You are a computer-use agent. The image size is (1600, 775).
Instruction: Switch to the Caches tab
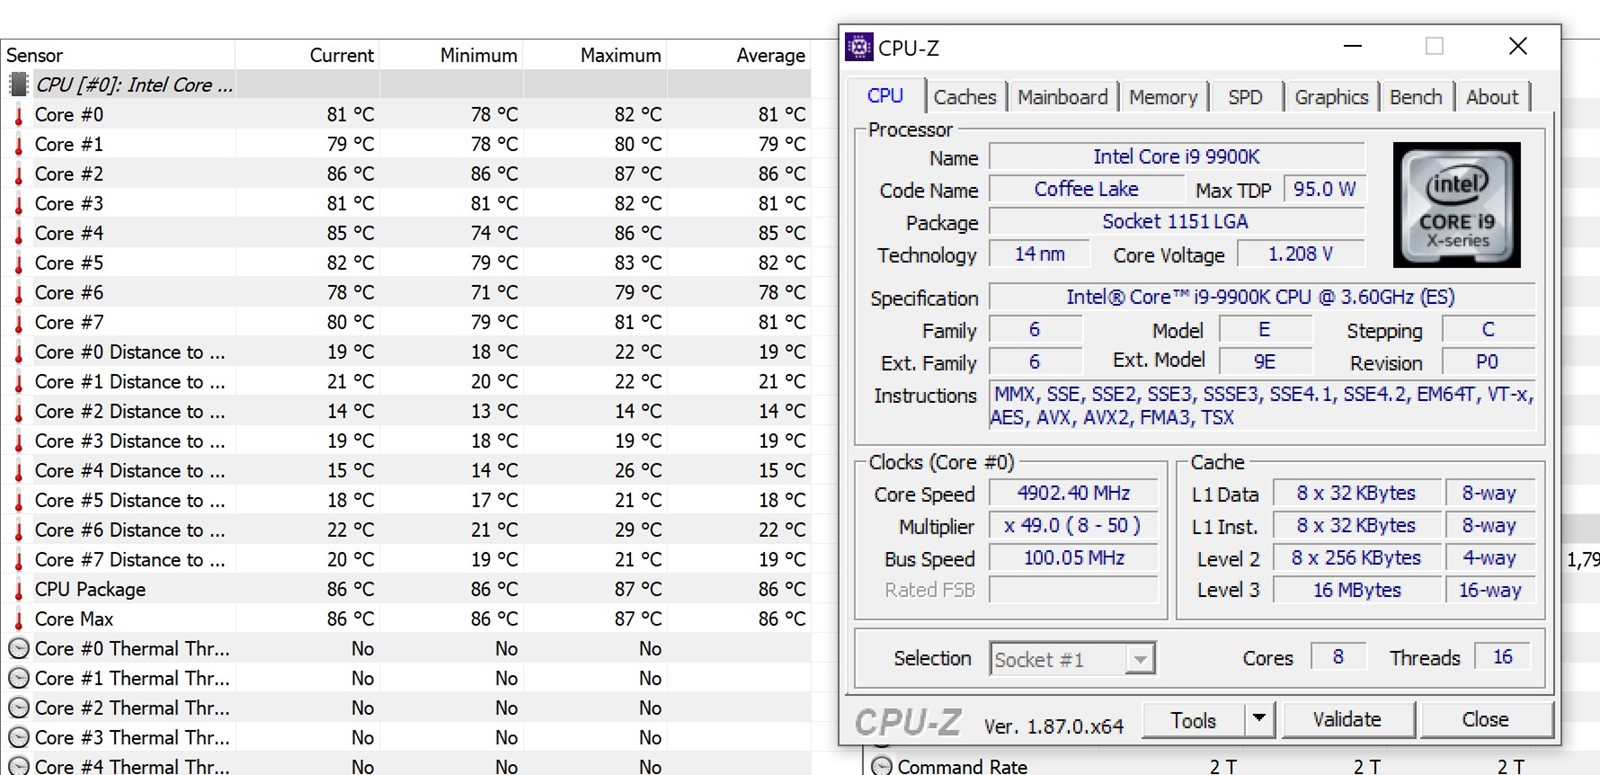point(965,97)
